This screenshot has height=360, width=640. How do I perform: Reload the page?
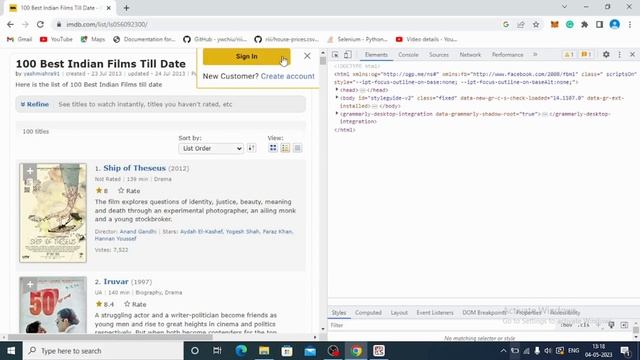tap(40, 24)
